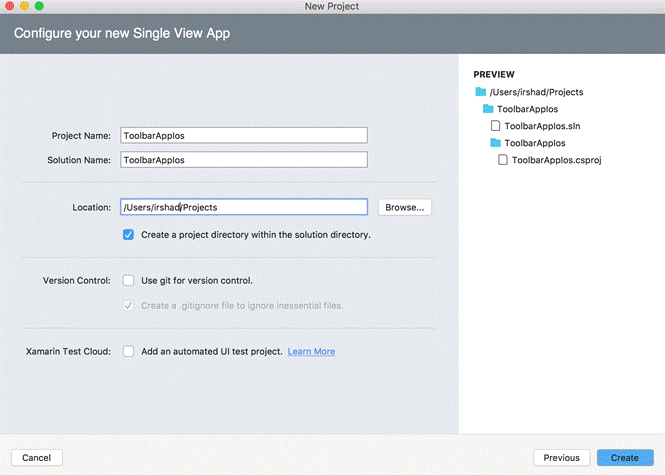The height and width of the screenshot is (475, 665).
Task: Click the top-level ToolbarAppIos folder icon
Action: (488, 109)
